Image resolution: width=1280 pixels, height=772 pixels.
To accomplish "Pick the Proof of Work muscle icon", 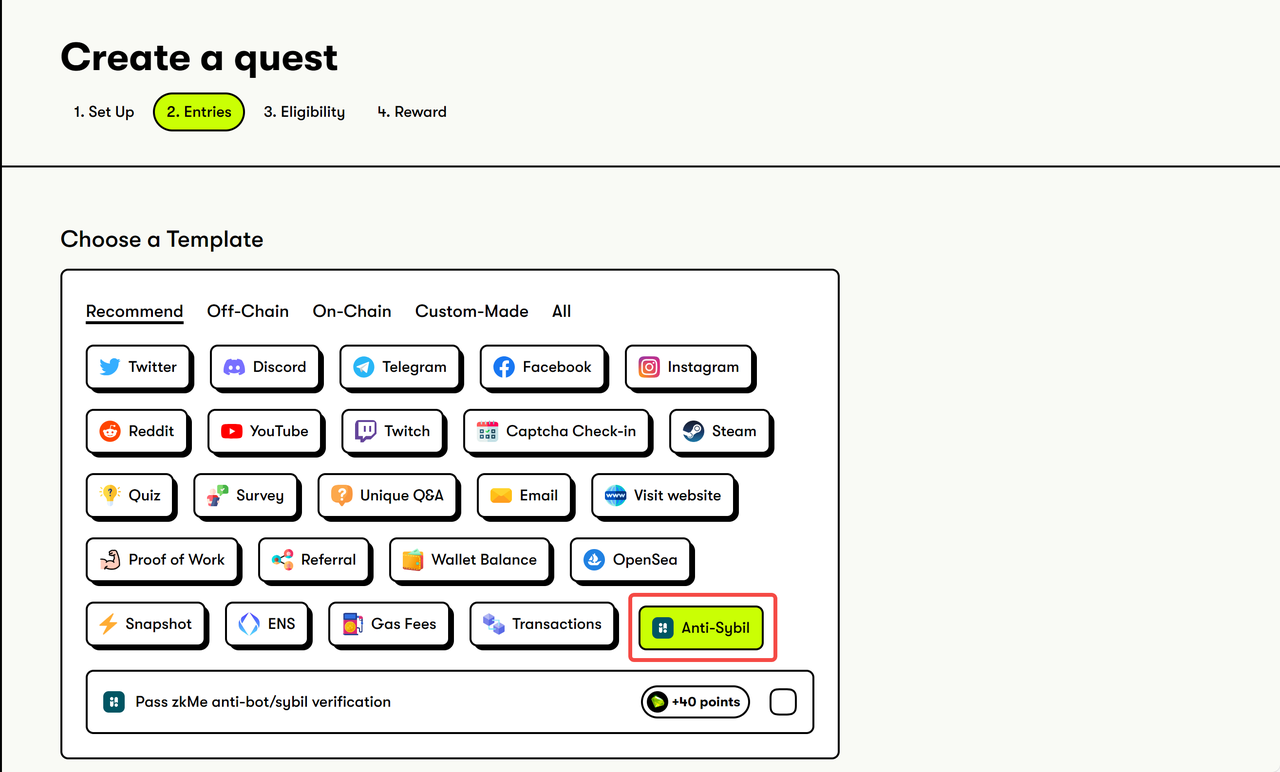I will click(x=109, y=559).
